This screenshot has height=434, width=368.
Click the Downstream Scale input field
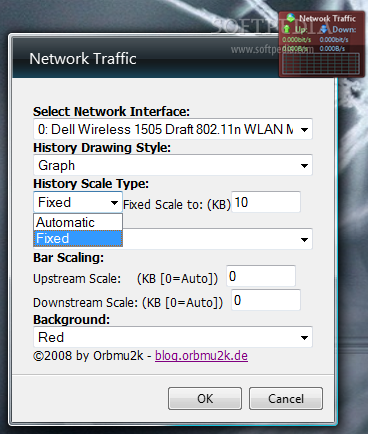tap(266, 300)
